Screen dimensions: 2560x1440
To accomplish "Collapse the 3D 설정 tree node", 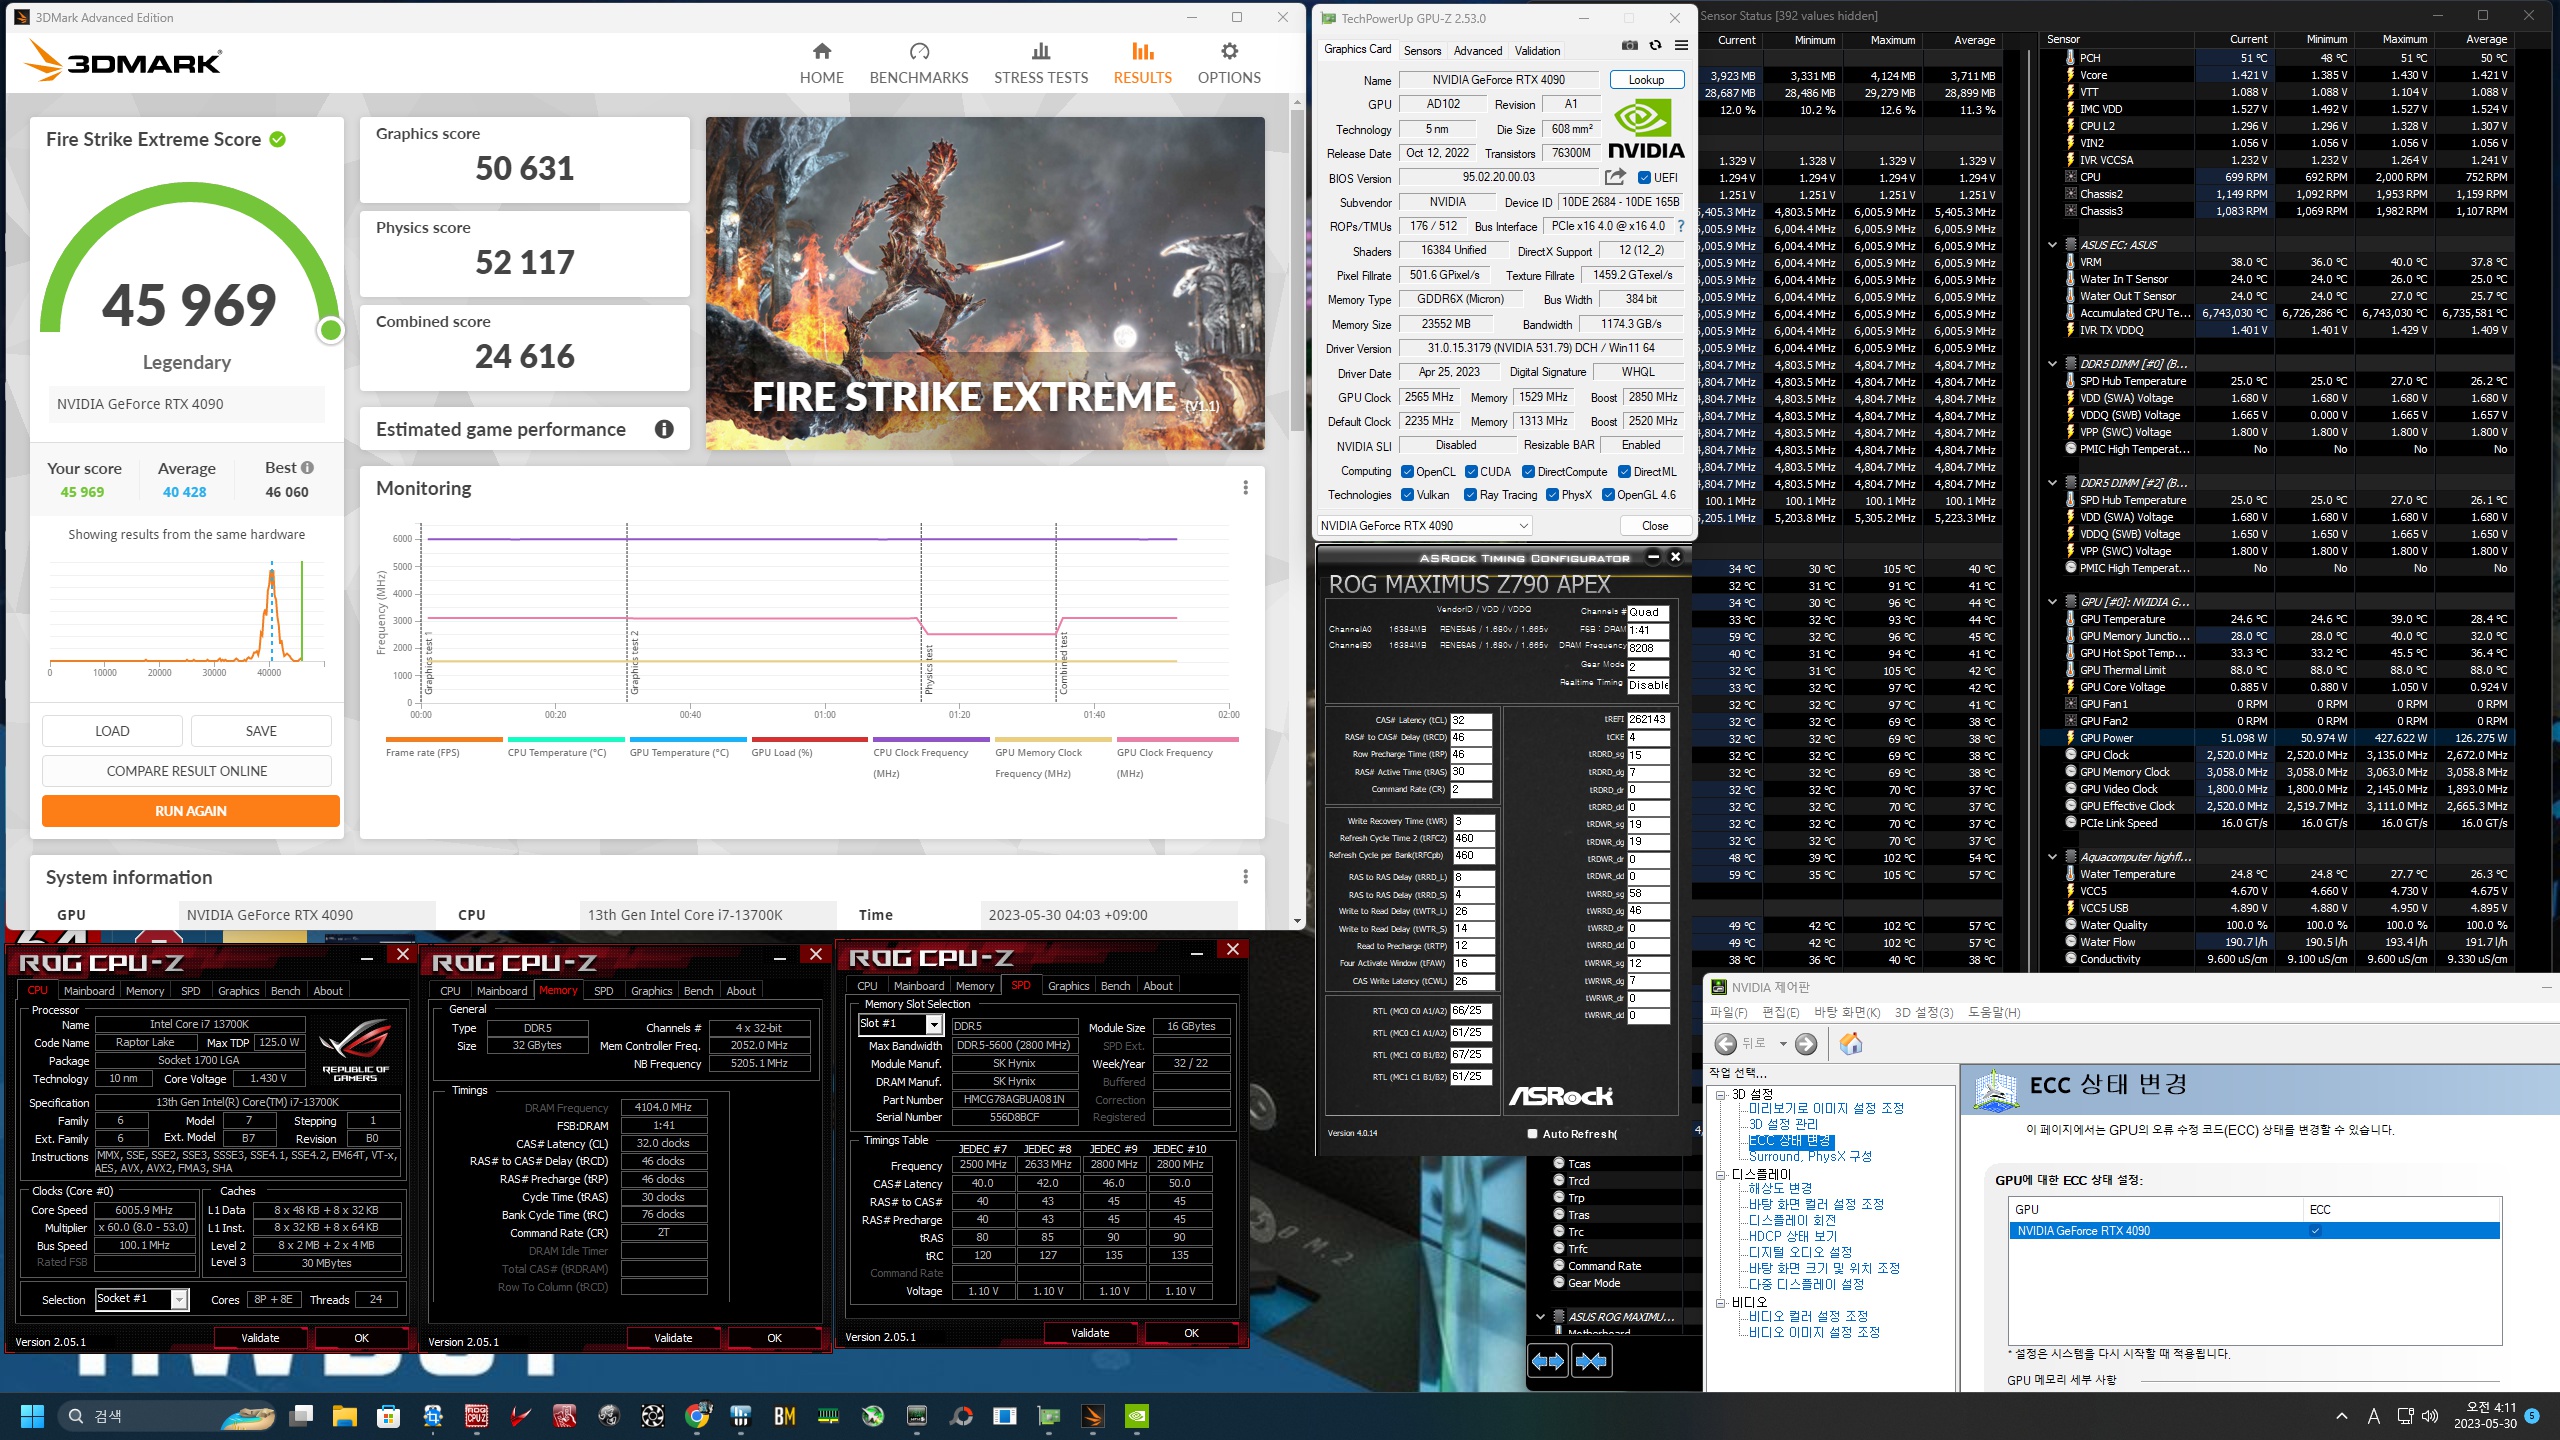I will [1721, 1095].
